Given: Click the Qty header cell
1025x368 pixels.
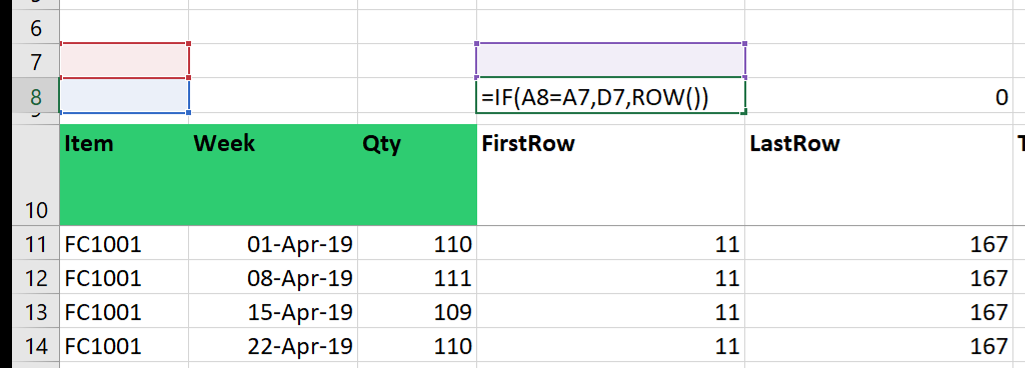Looking at the screenshot, I should click(417, 175).
